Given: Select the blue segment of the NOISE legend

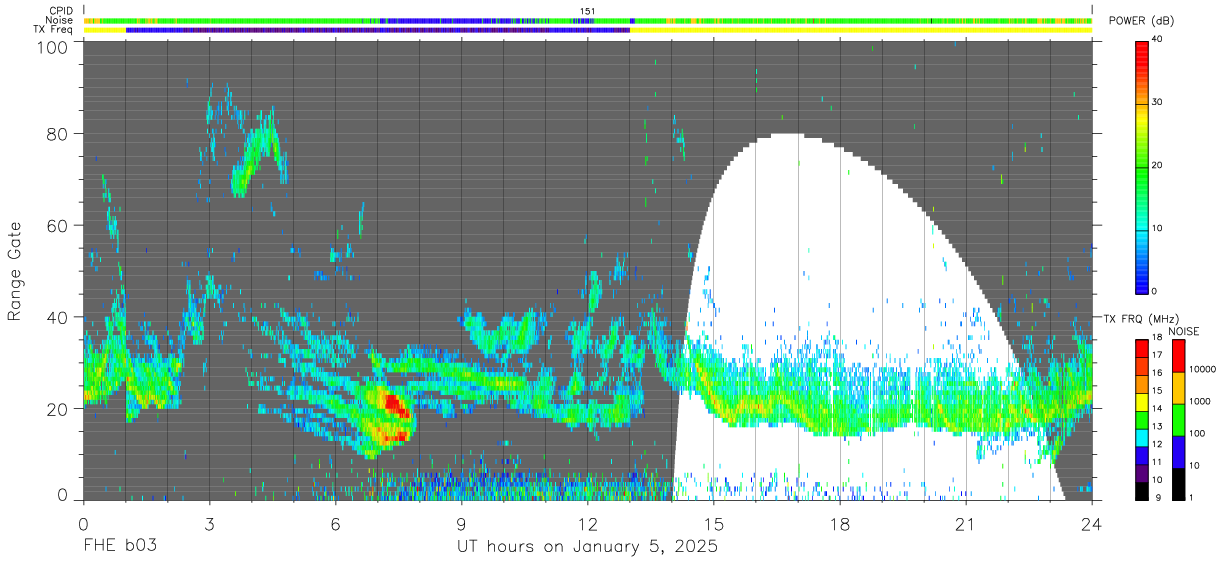Looking at the screenshot, I should pos(1178,451).
